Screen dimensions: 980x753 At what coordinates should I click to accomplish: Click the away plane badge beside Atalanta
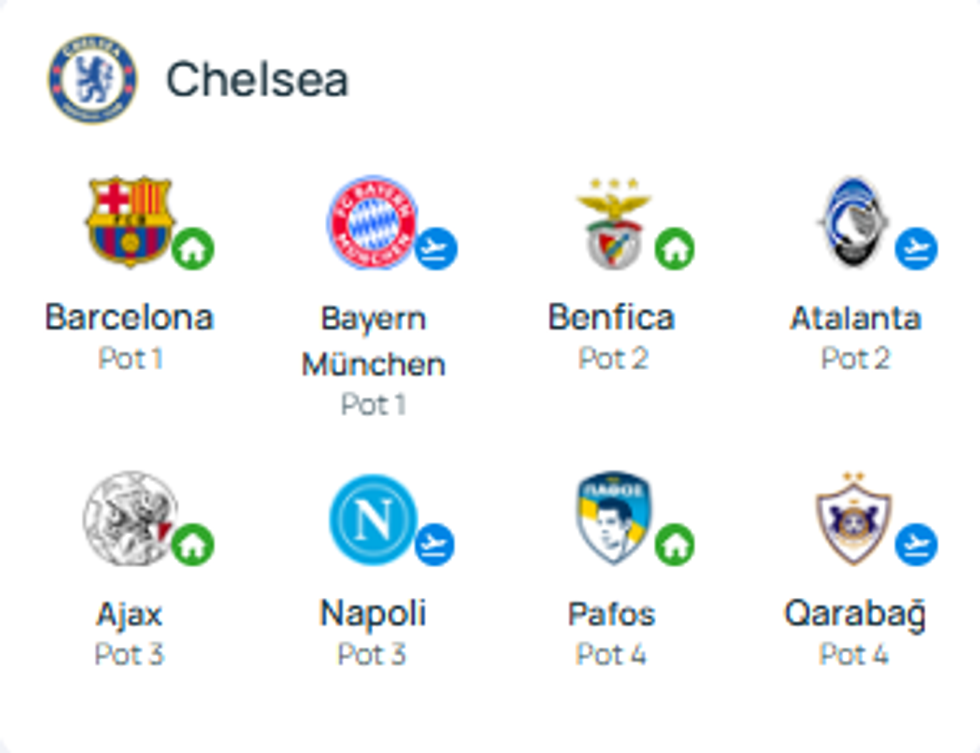click(x=916, y=249)
